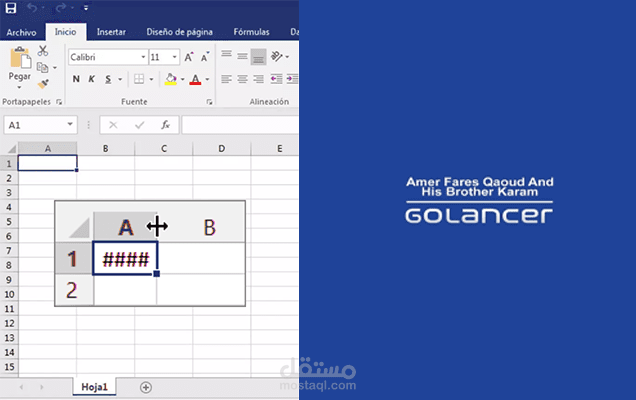Open the Copy options arrow
Image resolution: width=636 pixels, height=400 pixels.
click(x=55, y=68)
